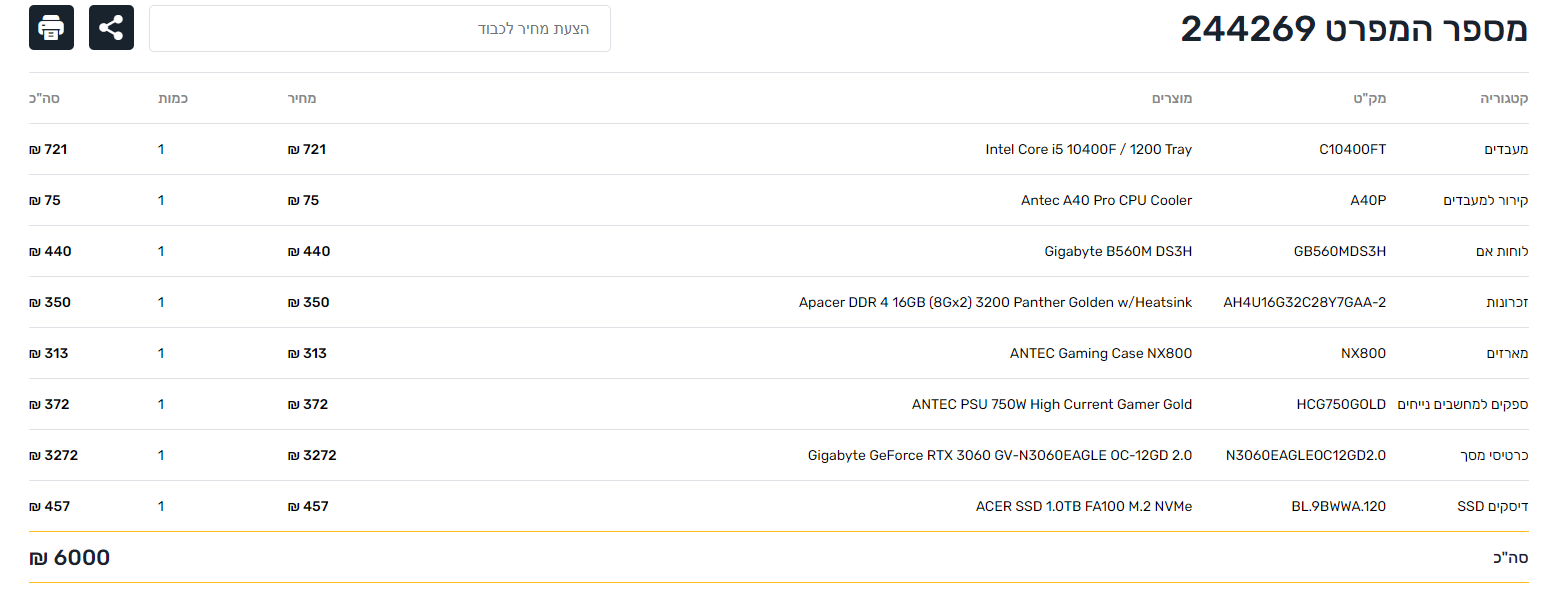The width and height of the screenshot is (1567, 594).
Task: Select the Intel Core i5 10400F product name
Action: pyautogui.click(x=1088, y=150)
